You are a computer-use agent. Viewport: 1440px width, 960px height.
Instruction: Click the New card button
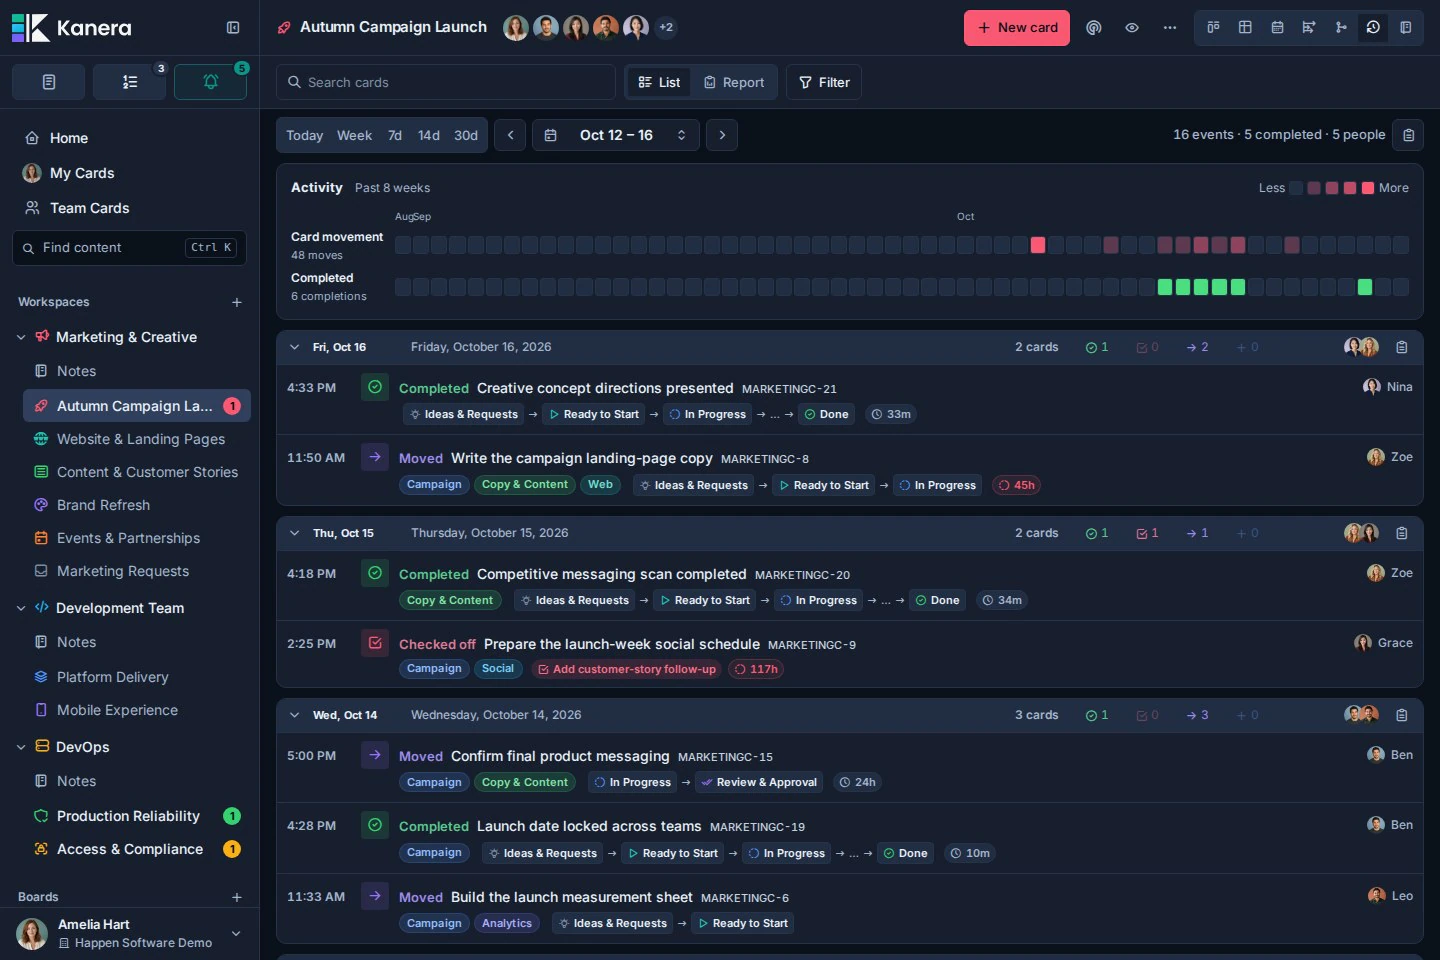click(x=1017, y=28)
